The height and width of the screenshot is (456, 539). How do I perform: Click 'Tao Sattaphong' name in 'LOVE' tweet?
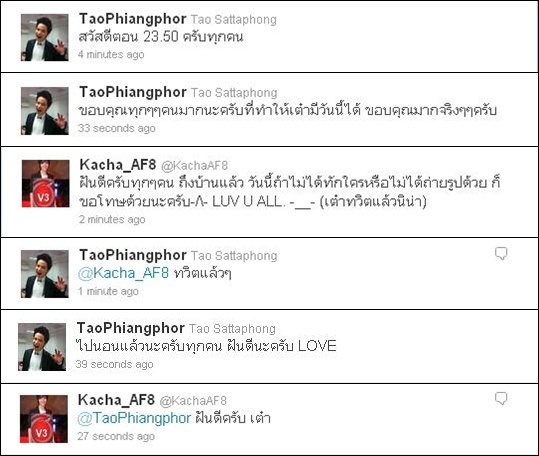(232, 329)
